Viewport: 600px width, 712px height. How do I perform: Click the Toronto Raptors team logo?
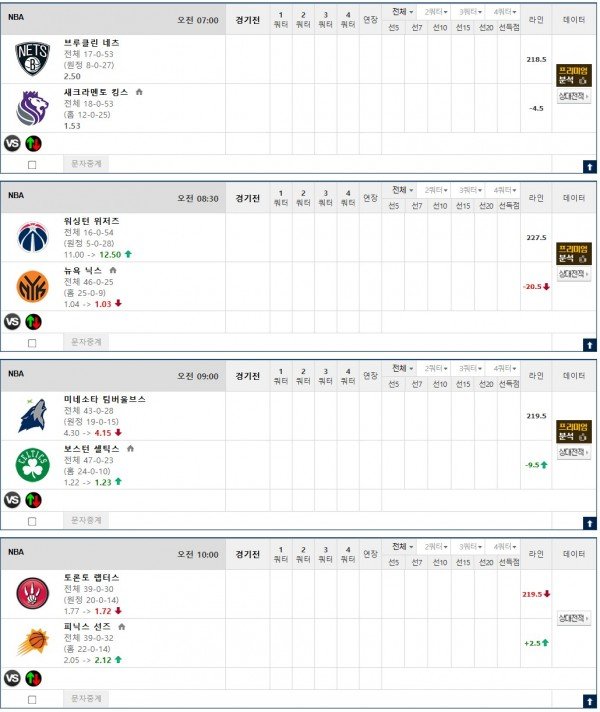(x=32, y=593)
